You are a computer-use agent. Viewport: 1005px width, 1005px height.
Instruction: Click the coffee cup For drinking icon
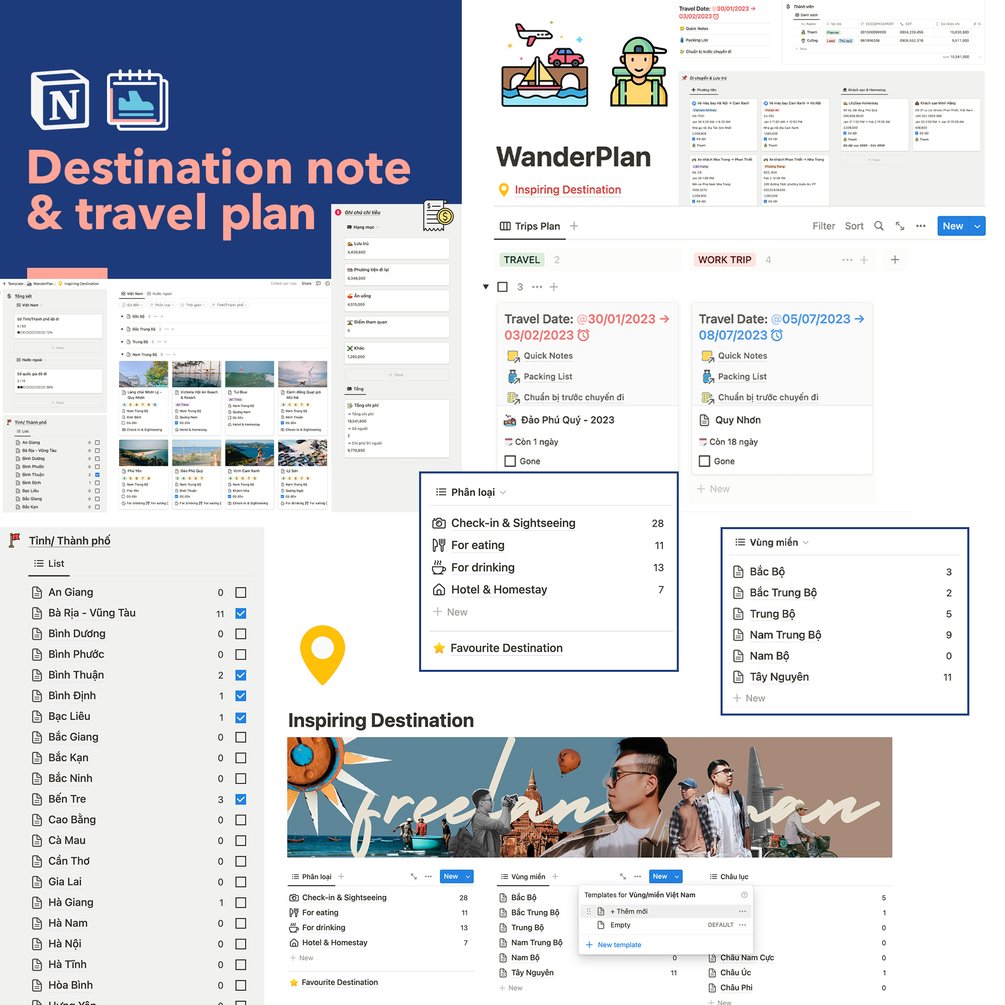point(439,567)
